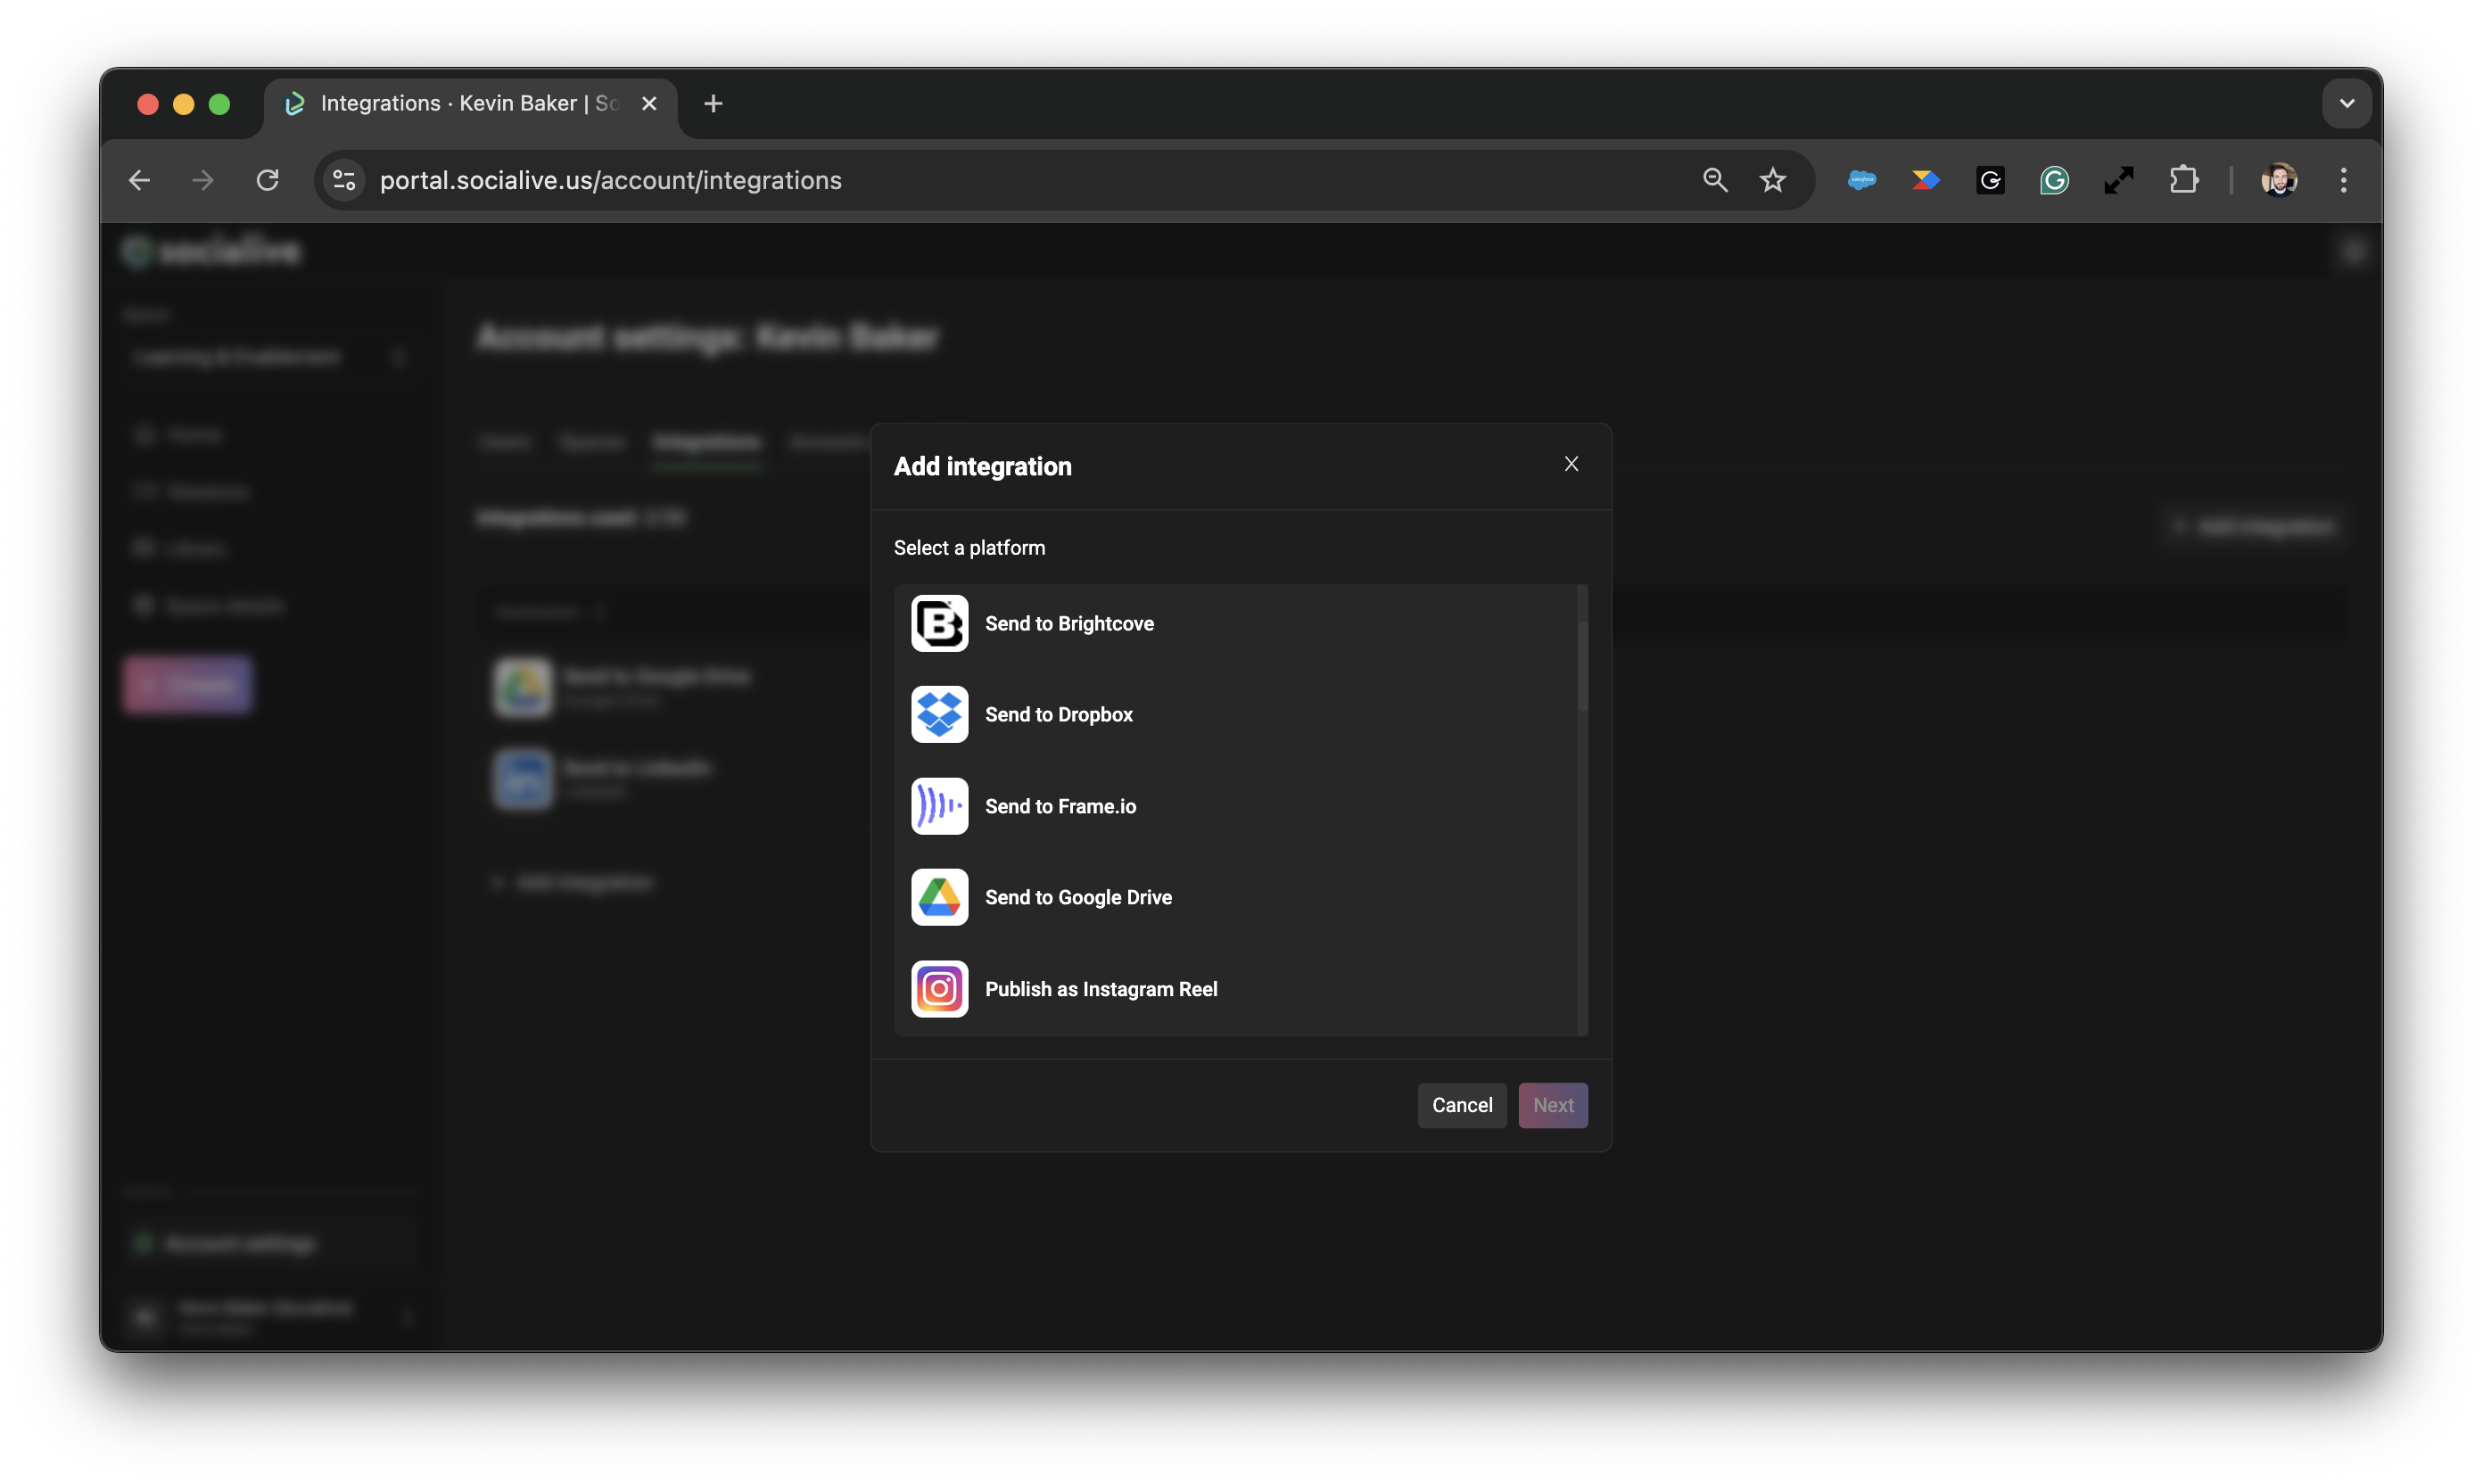Open a new browser tab
2483x1484 pixels.
[x=713, y=103]
